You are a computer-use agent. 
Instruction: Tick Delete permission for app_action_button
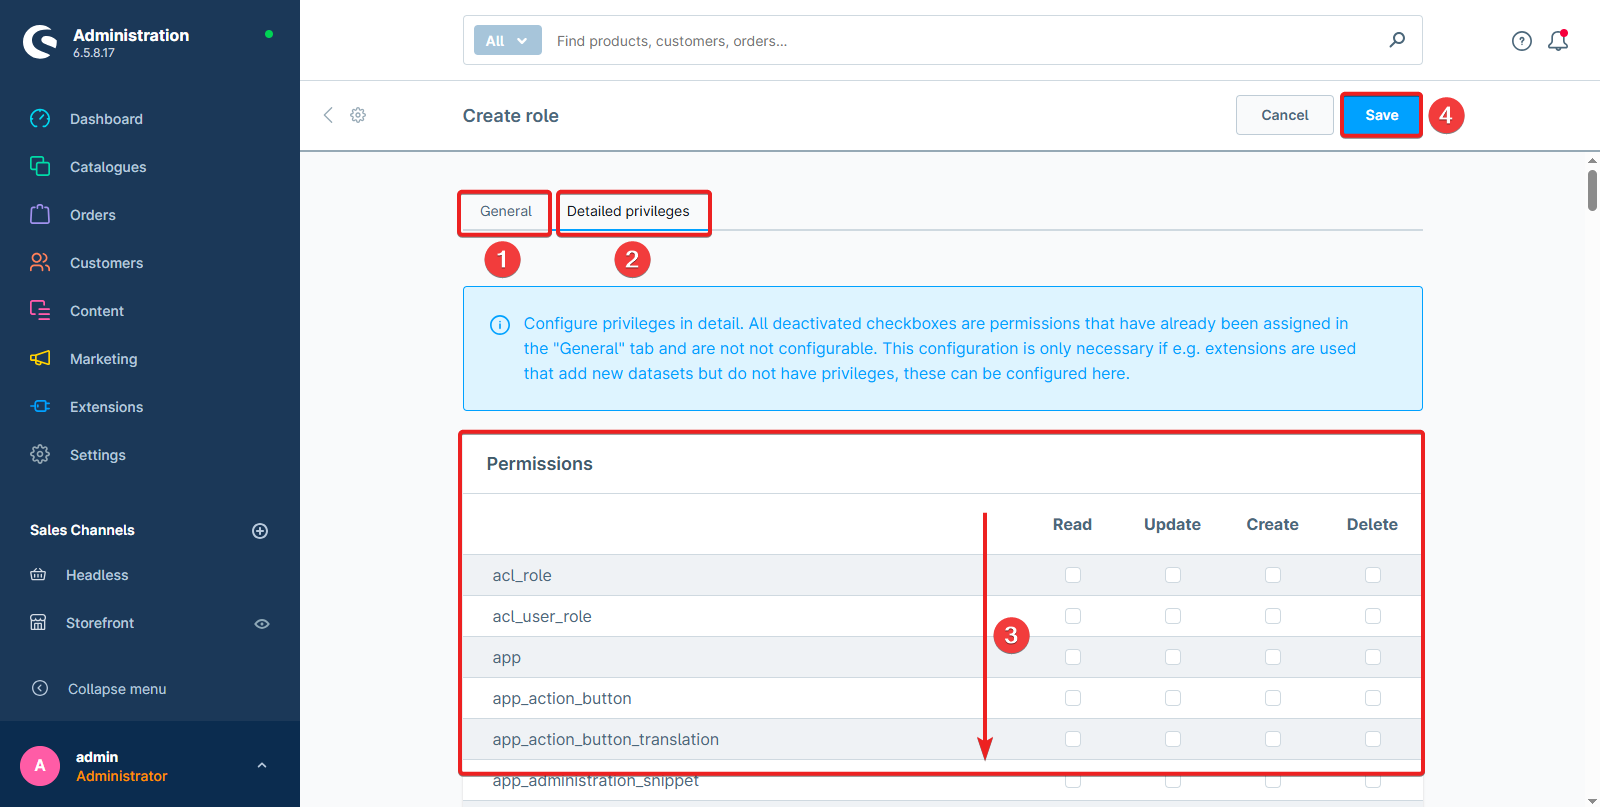coord(1372,698)
